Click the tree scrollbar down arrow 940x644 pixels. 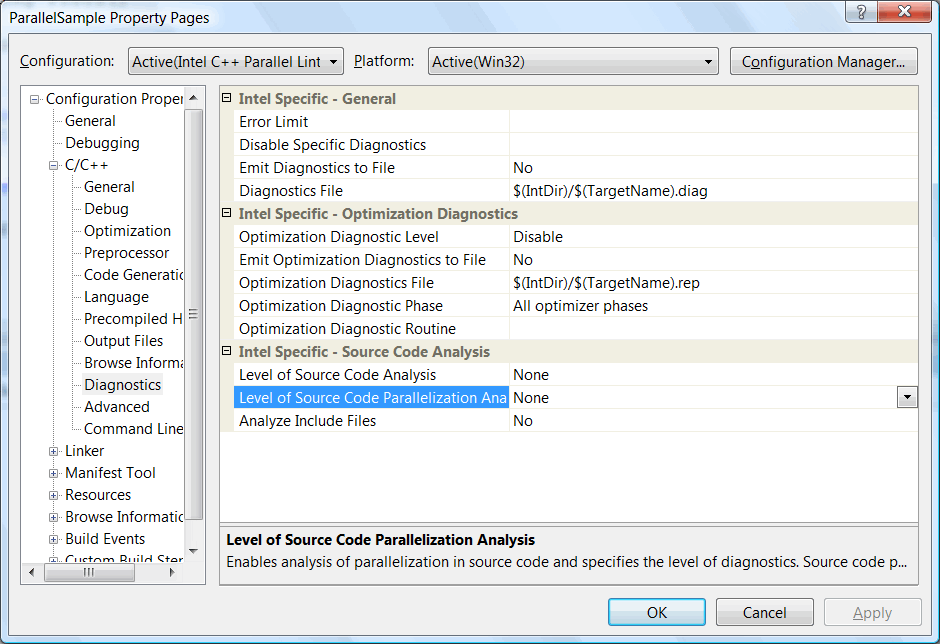[x=193, y=551]
